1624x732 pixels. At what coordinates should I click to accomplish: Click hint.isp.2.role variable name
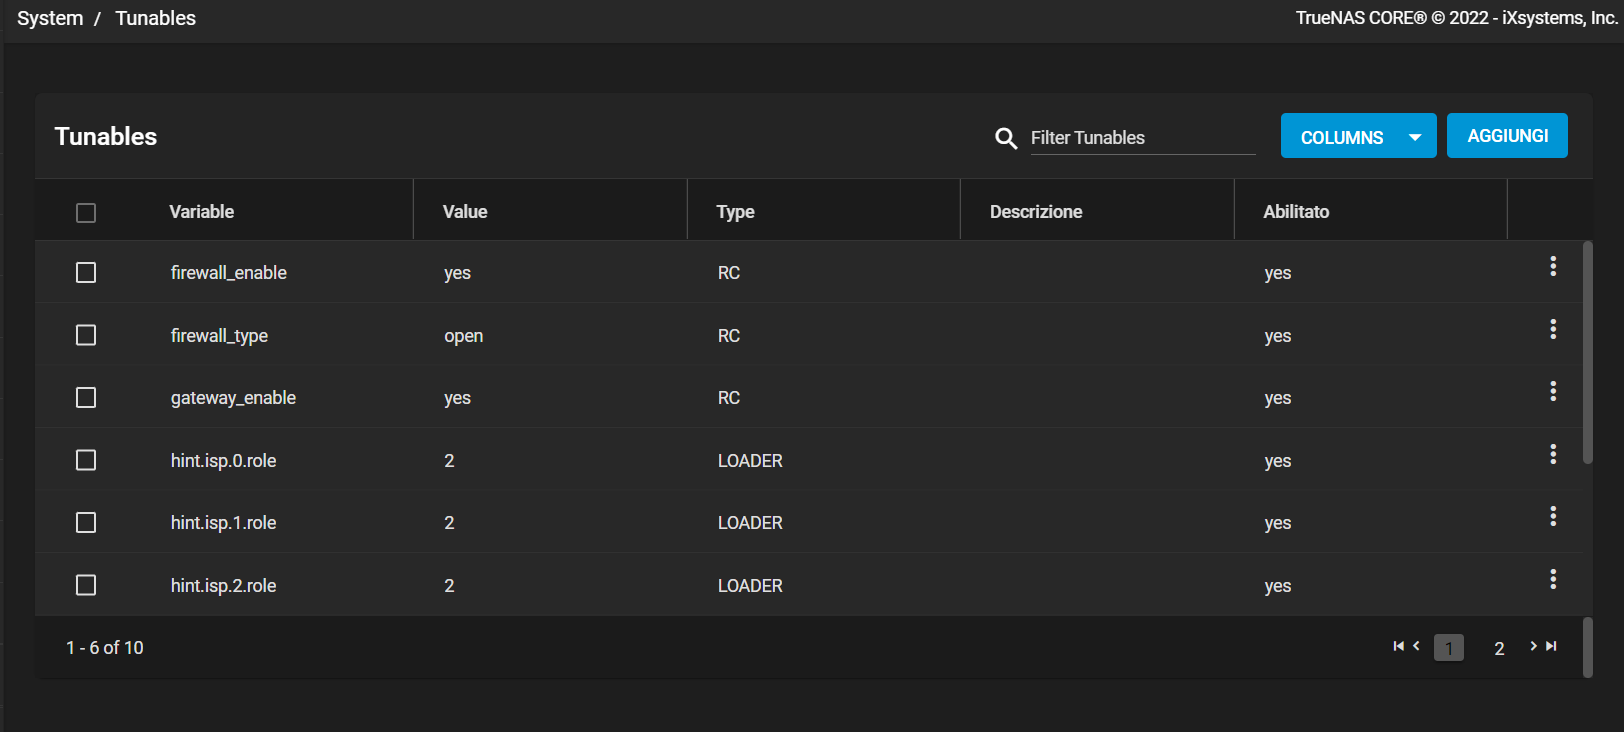[223, 586]
